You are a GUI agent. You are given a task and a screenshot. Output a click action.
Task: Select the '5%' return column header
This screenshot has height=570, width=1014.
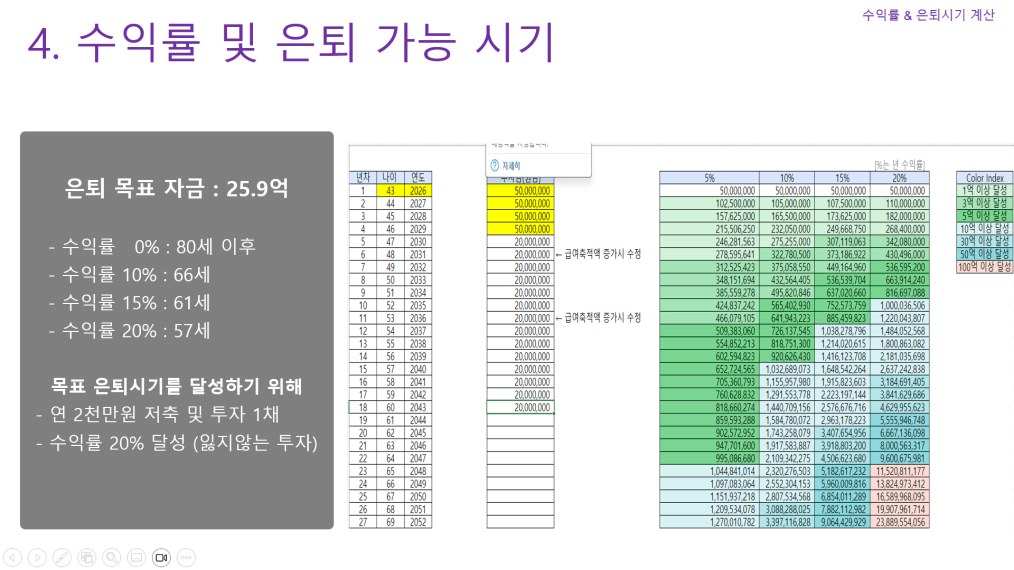coord(709,178)
